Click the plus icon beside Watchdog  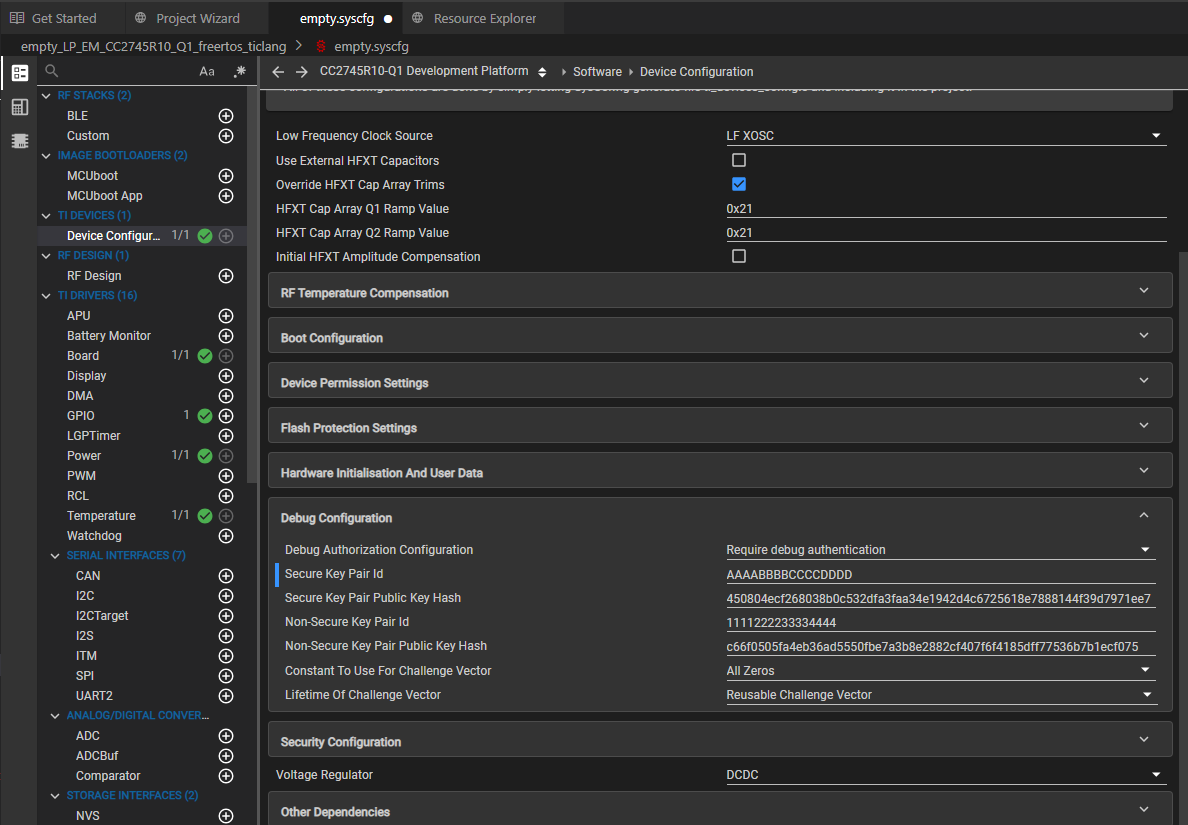[226, 536]
